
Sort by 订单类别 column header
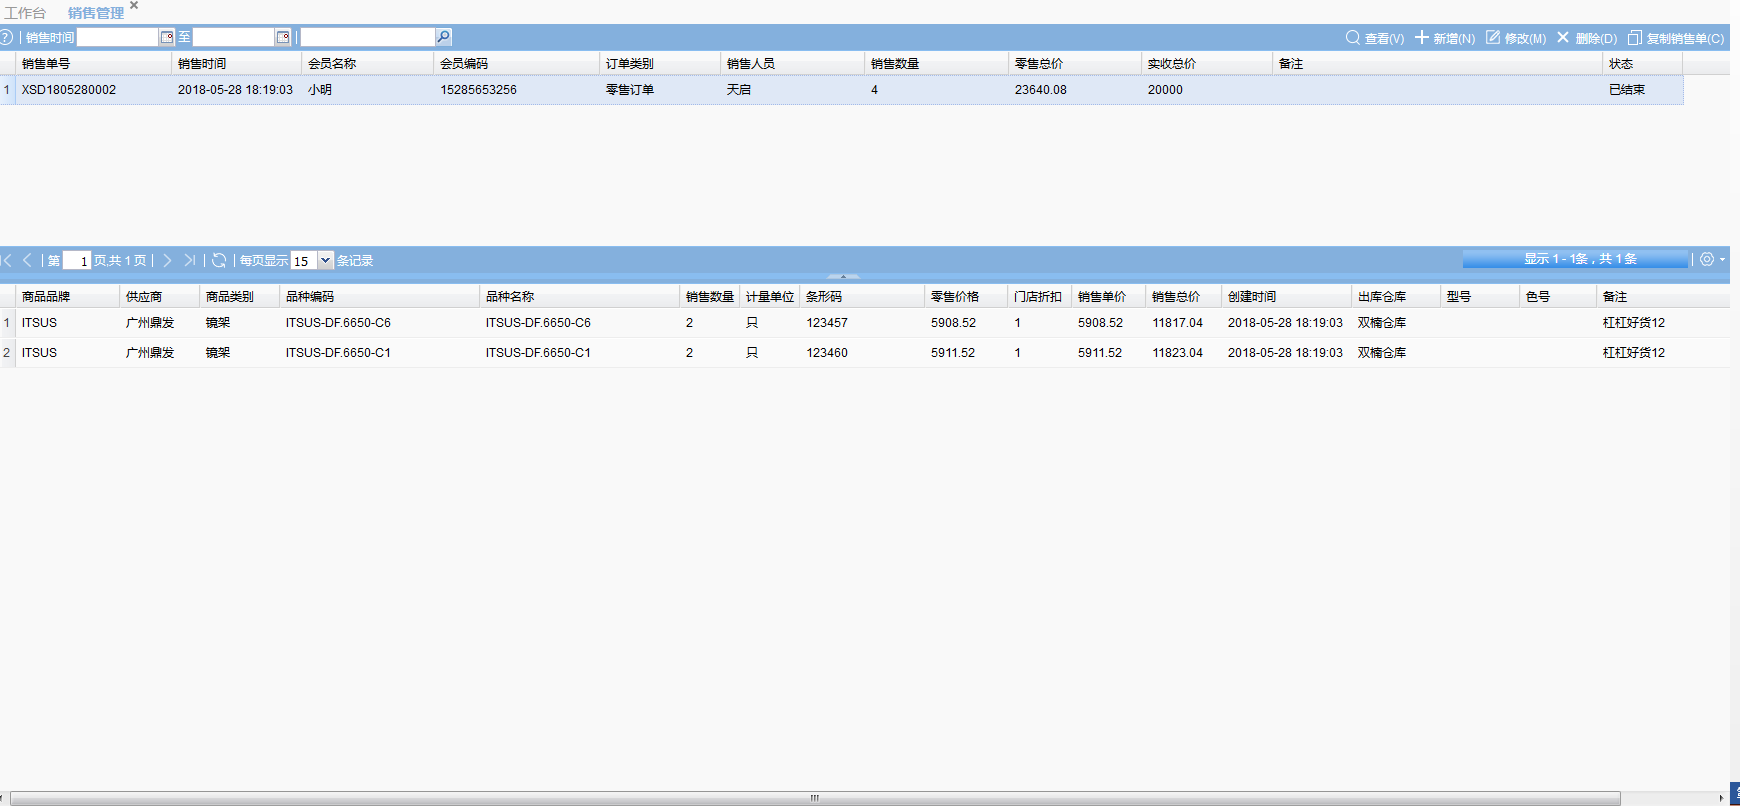(x=660, y=63)
